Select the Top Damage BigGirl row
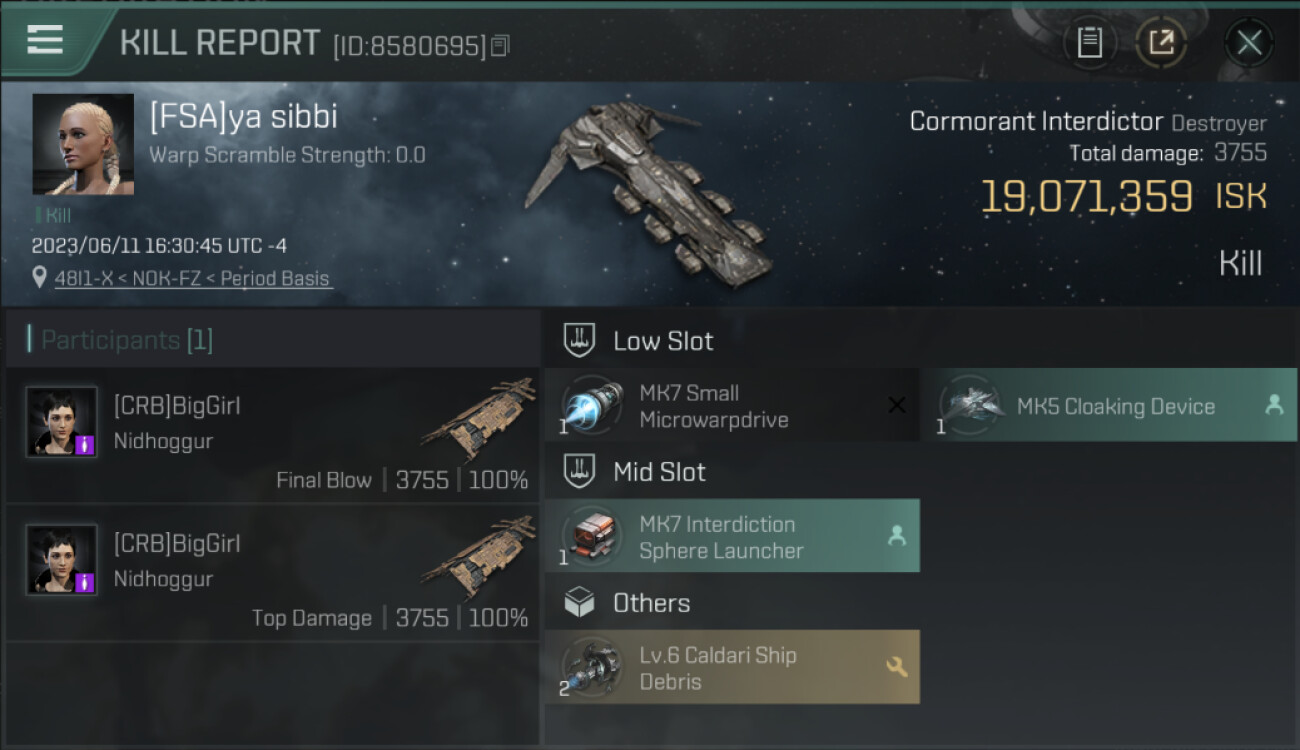 (x=272, y=573)
